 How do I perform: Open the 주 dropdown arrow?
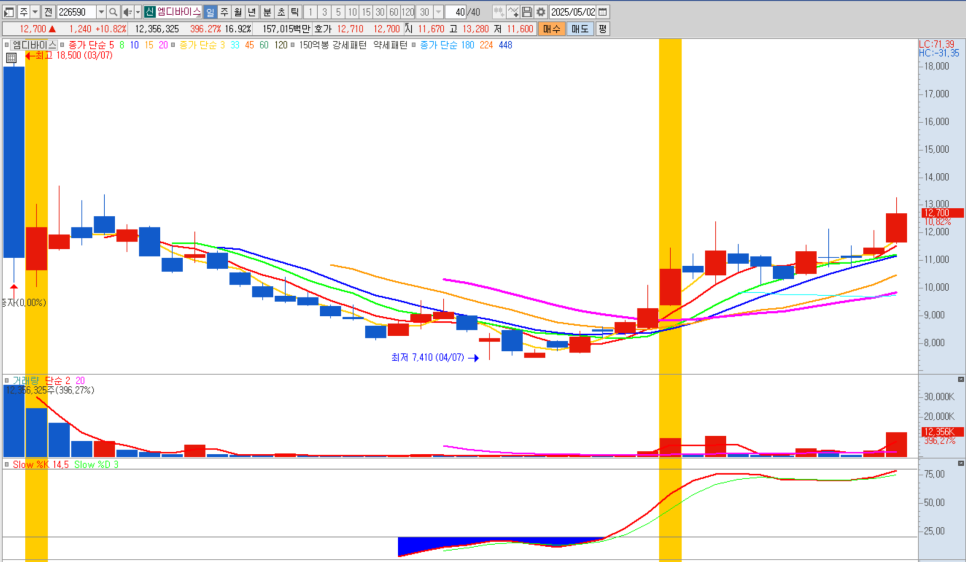tap(35, 12)
